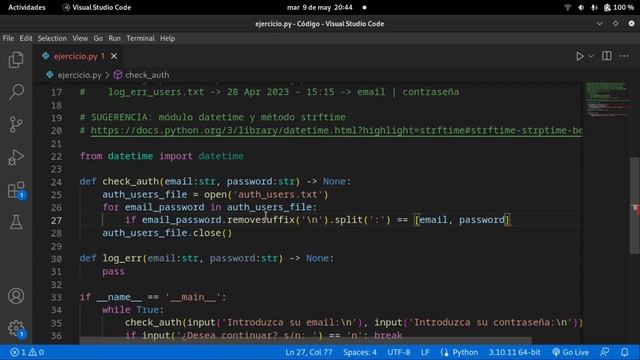Open the Extensions view
Viewport: 640px width, 360px height.
[16, 190]
